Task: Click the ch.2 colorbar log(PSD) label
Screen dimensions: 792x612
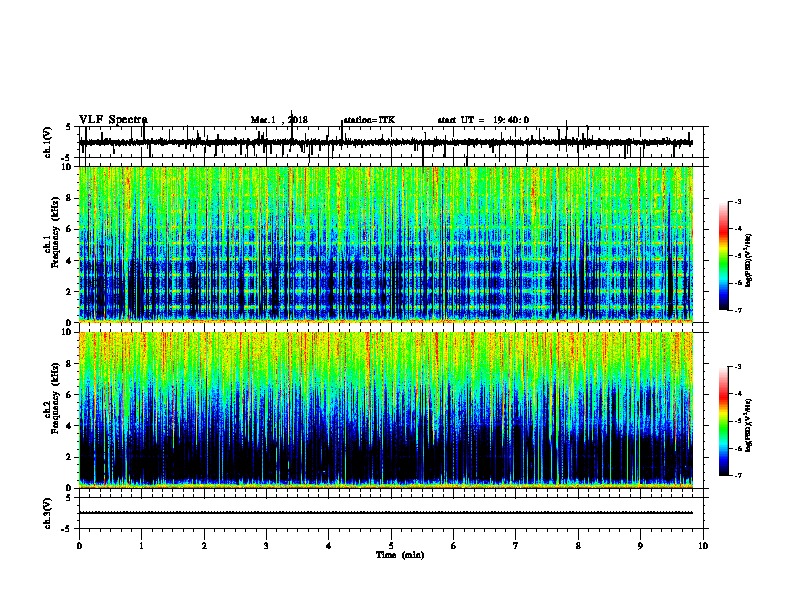Action: [x=748, y=425]
